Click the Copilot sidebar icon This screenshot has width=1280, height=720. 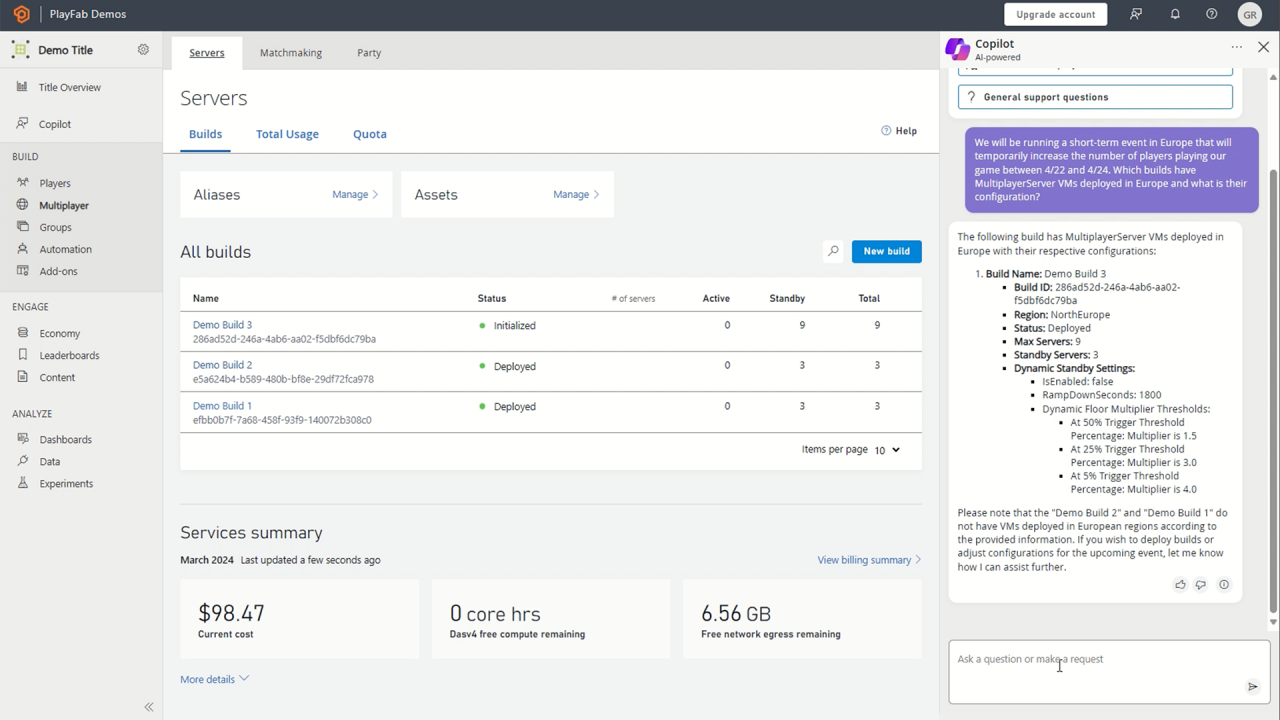point(22,124)
